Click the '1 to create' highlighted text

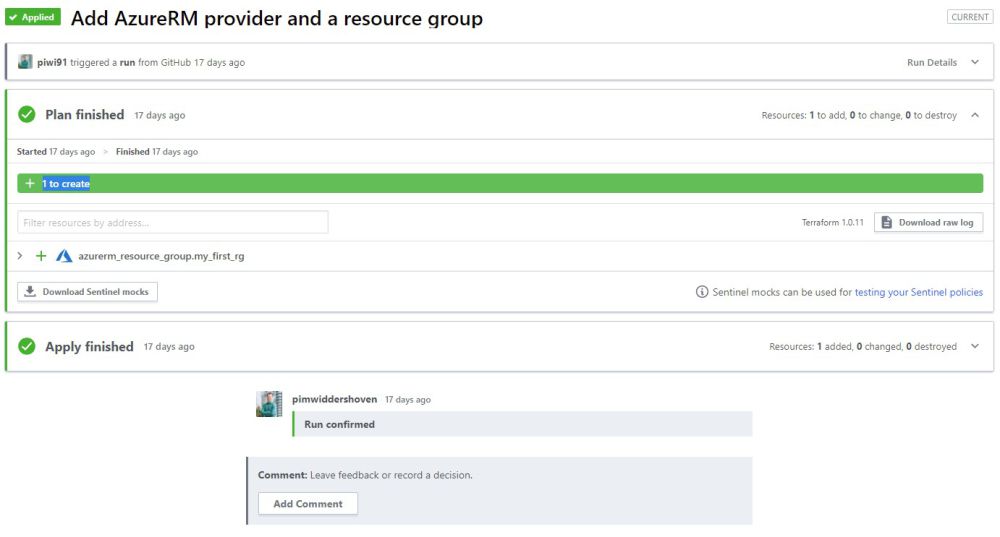66,184
